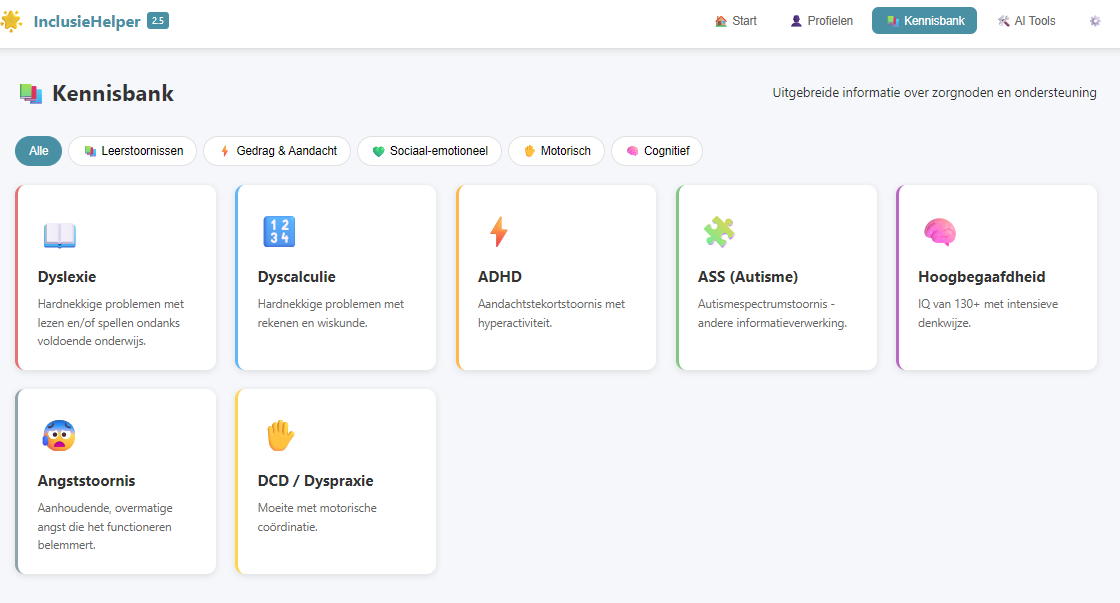The height and width of the screenshot is (603, 1120).
Task: Open the Kennisbank navigation tab
Action: (924, 21)
